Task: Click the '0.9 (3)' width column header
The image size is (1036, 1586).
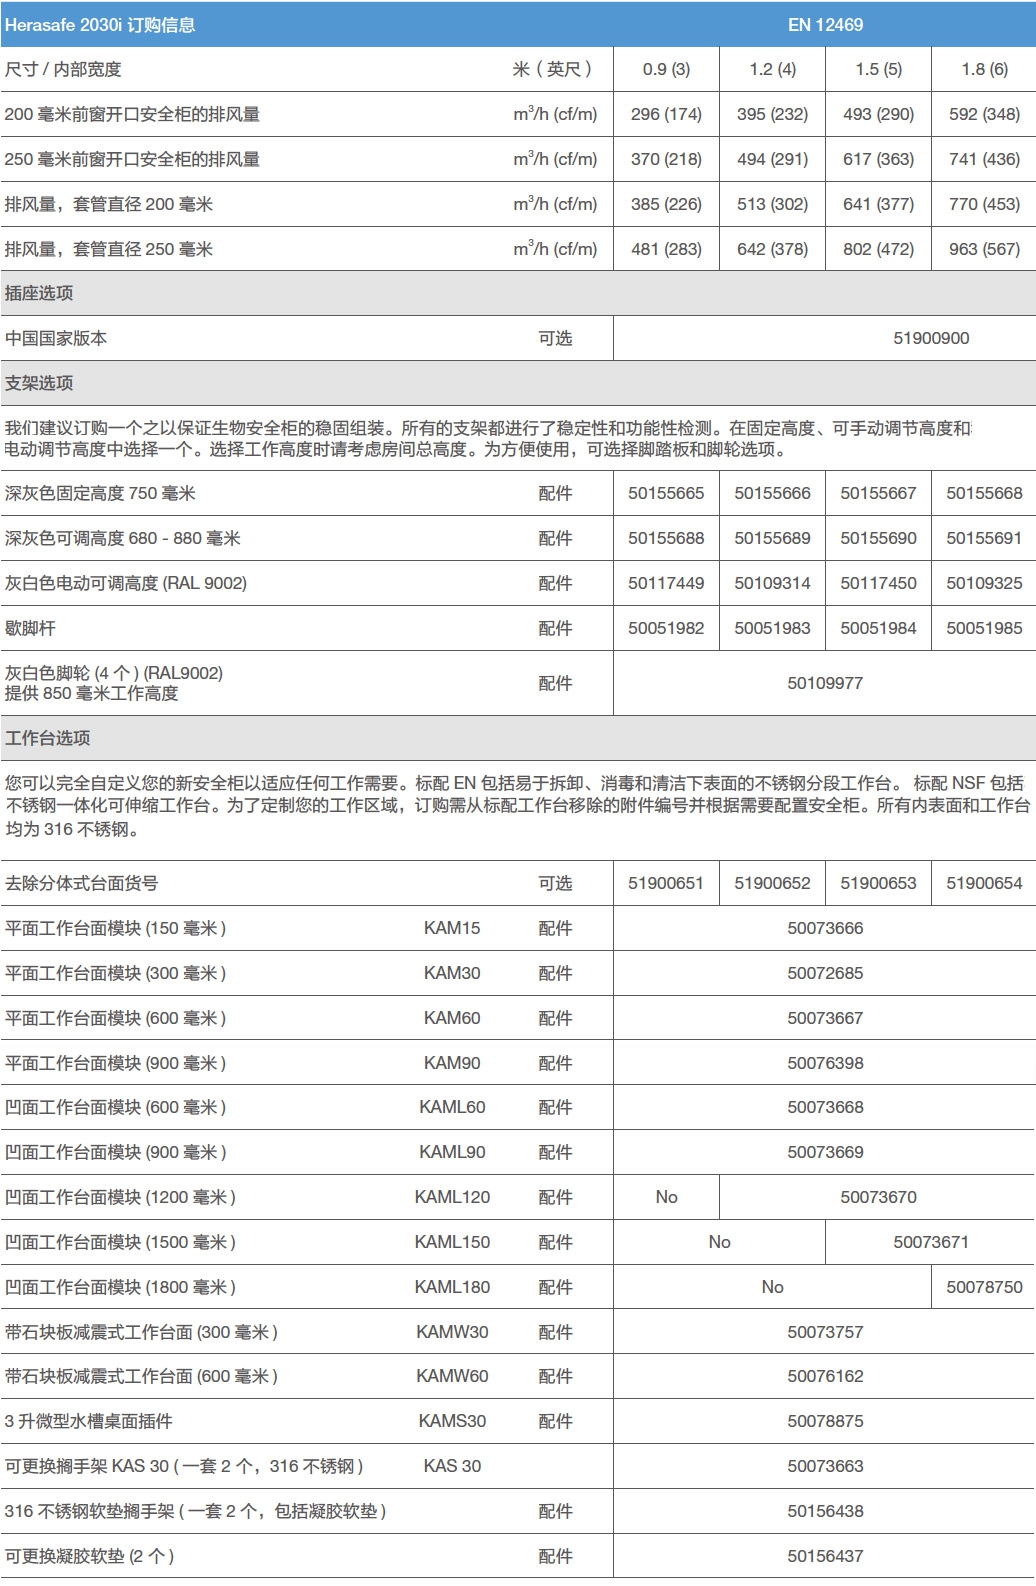Action: pyautogui.click(x=666, y=69)
